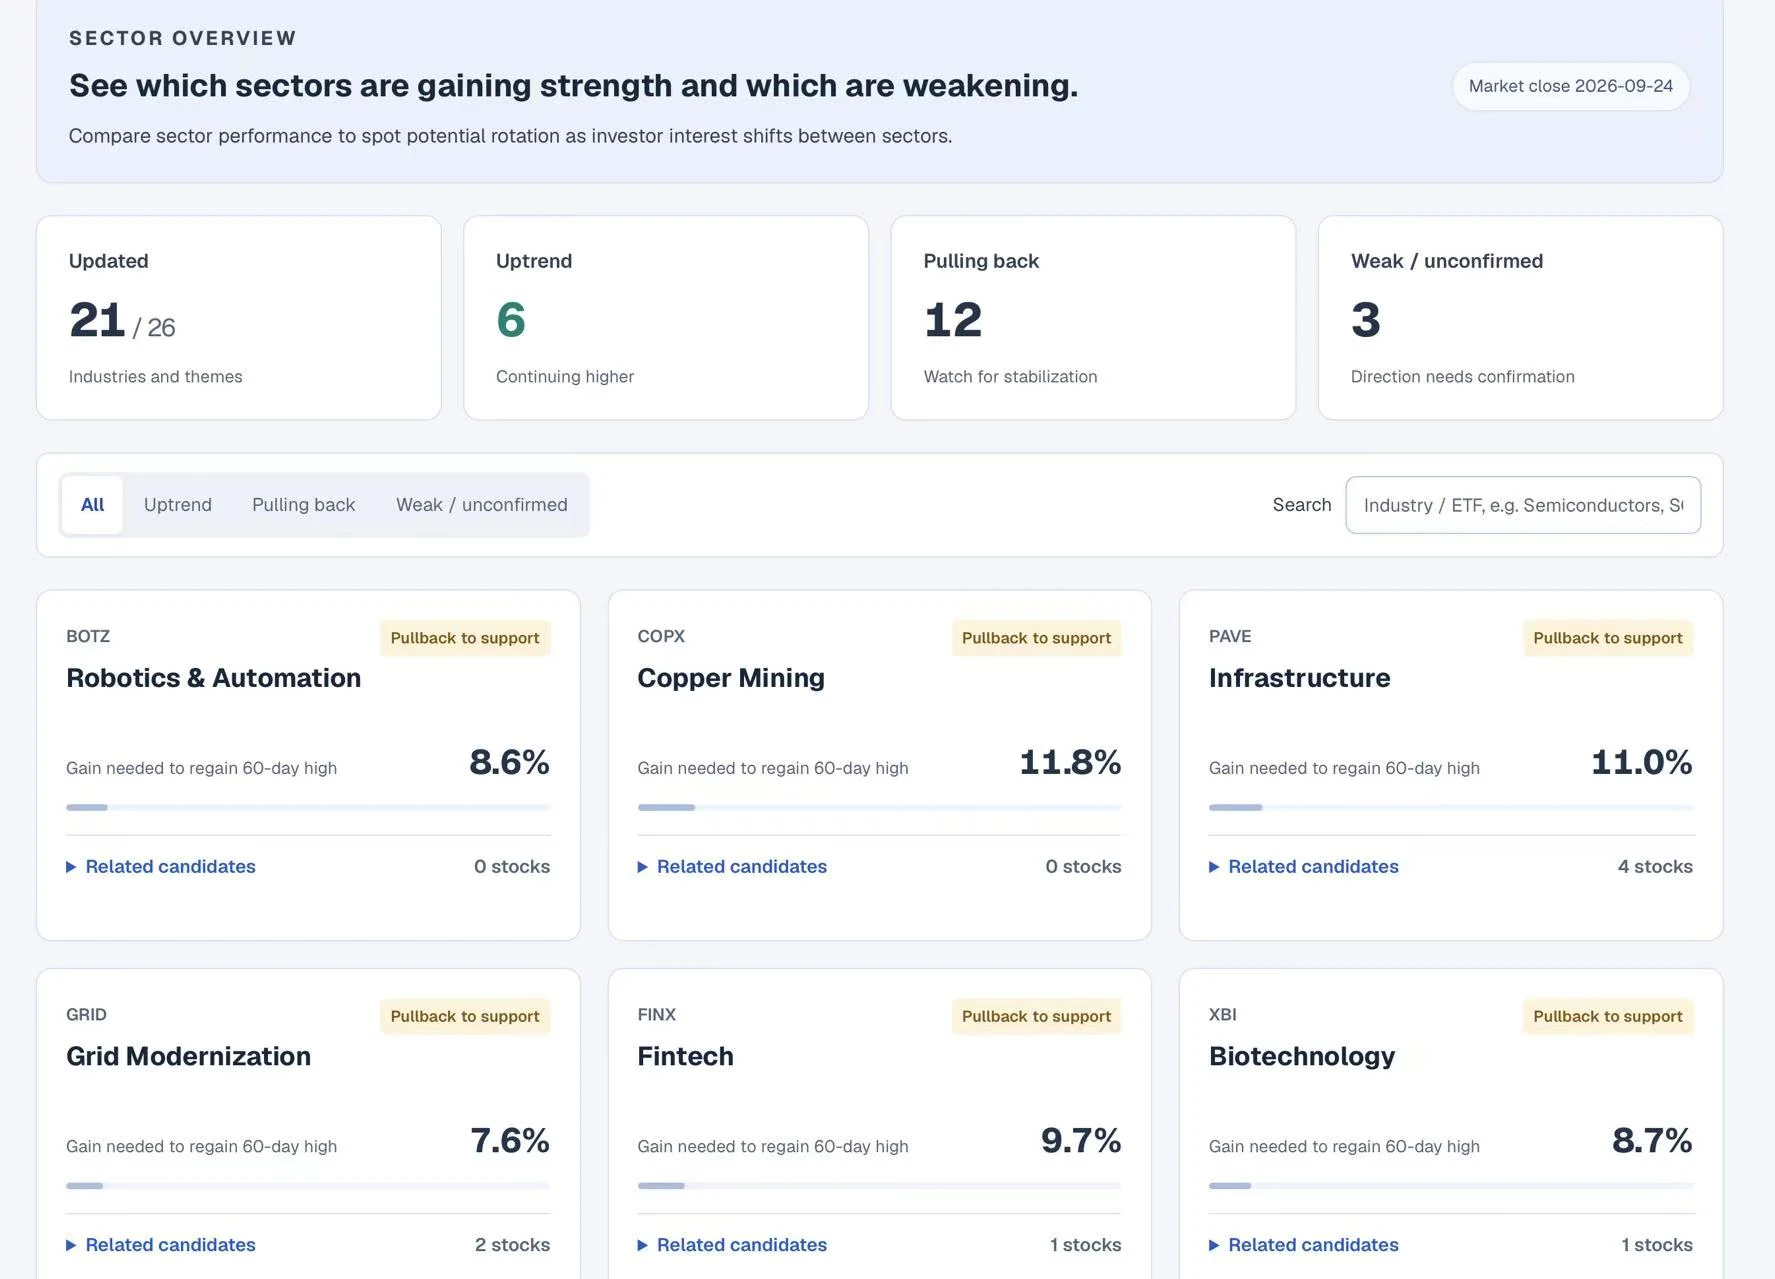Switch to the Uptrend filter tab
The width and height of the screenshot is (1775, 1279).
178,505
